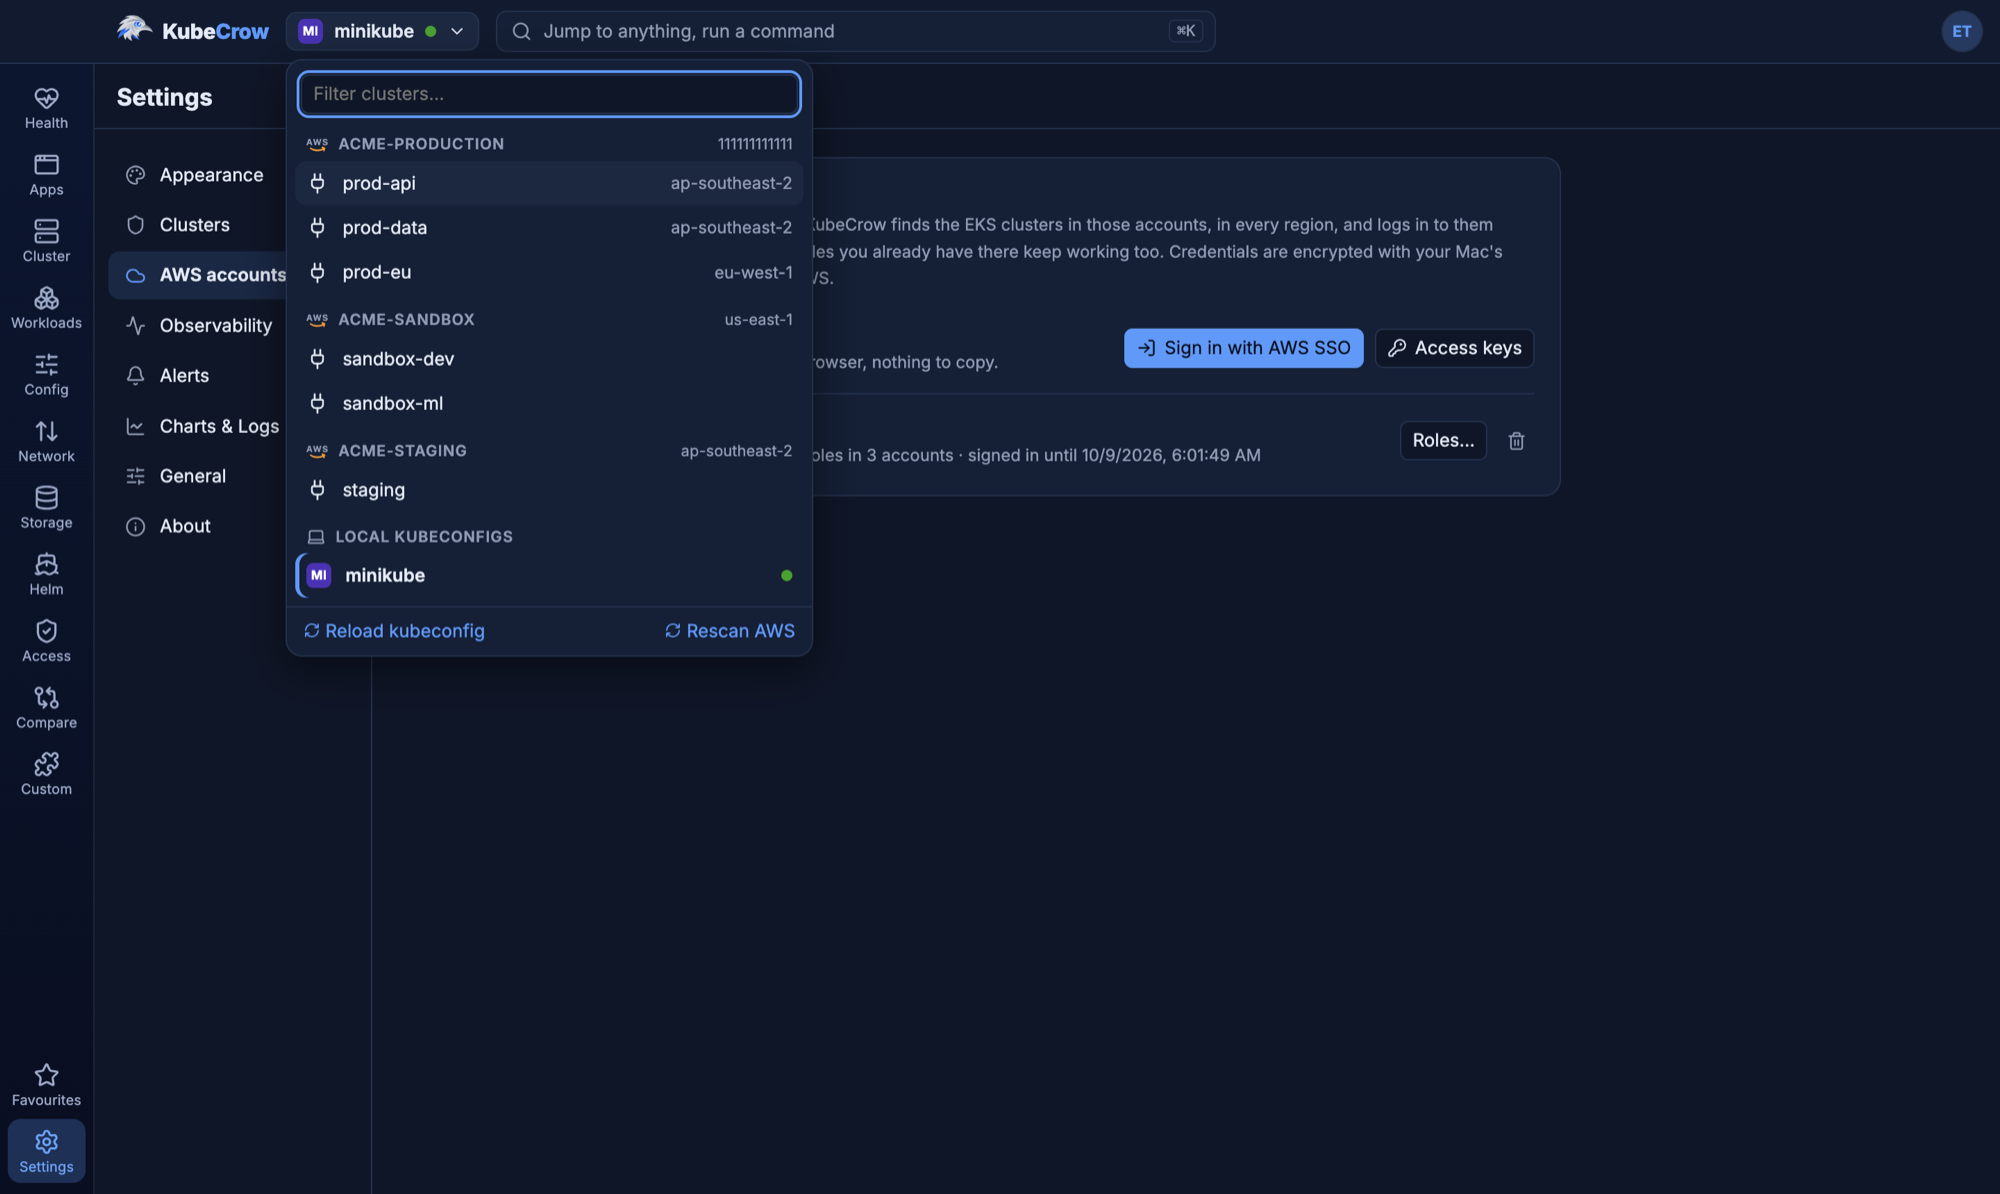Click the KubeCrow logo
The width and height of the screenshot is (2000, 1194).
192,31
